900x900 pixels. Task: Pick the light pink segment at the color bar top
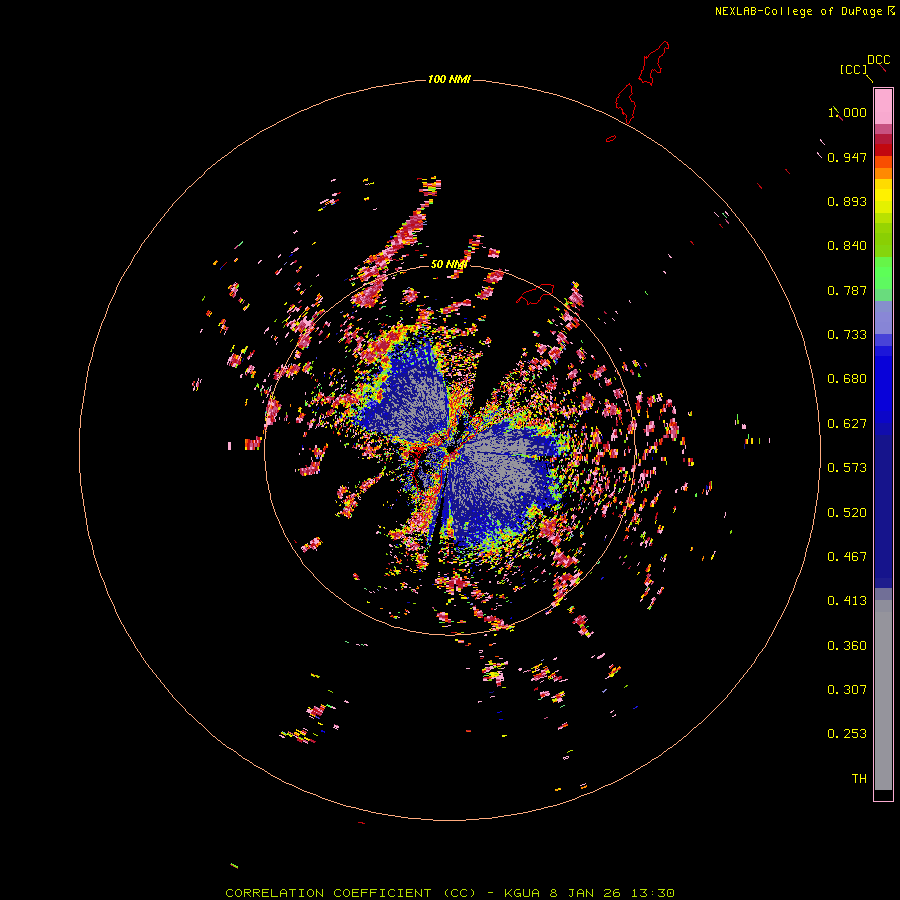coord(883,106)
